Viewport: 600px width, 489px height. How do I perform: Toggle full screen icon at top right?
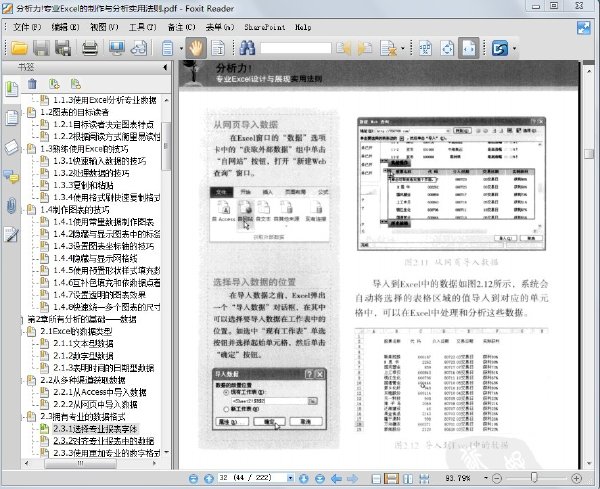tap(584, 28)
